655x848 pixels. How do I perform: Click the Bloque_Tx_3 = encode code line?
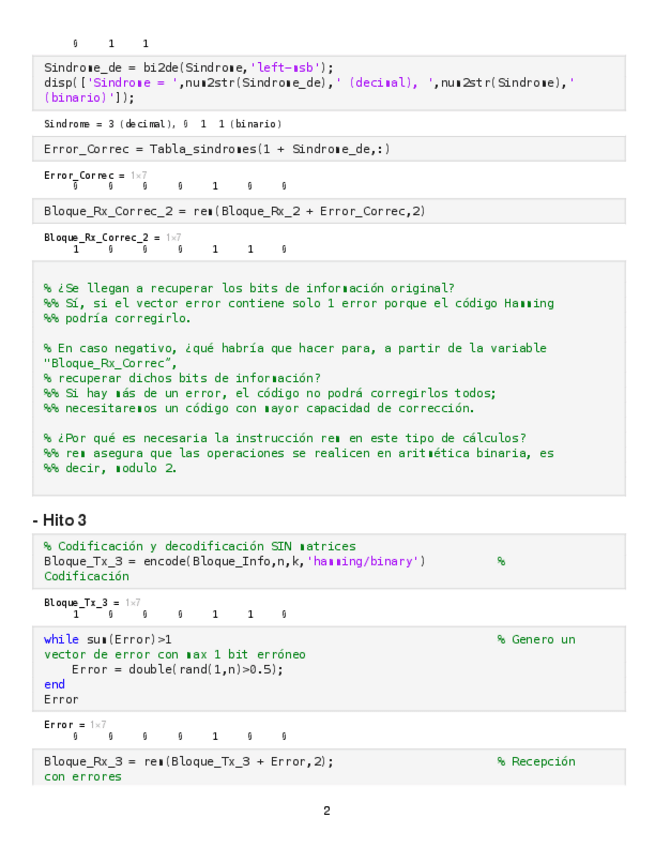pos(234,561)
